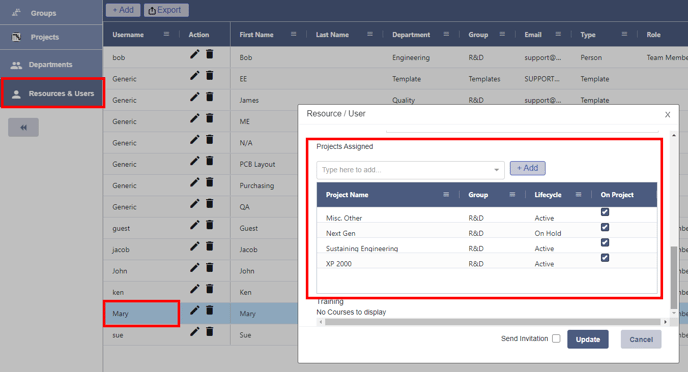The image size is (688, 372).
Task: Edit the guest user row
Action: (x=194, y=225)
